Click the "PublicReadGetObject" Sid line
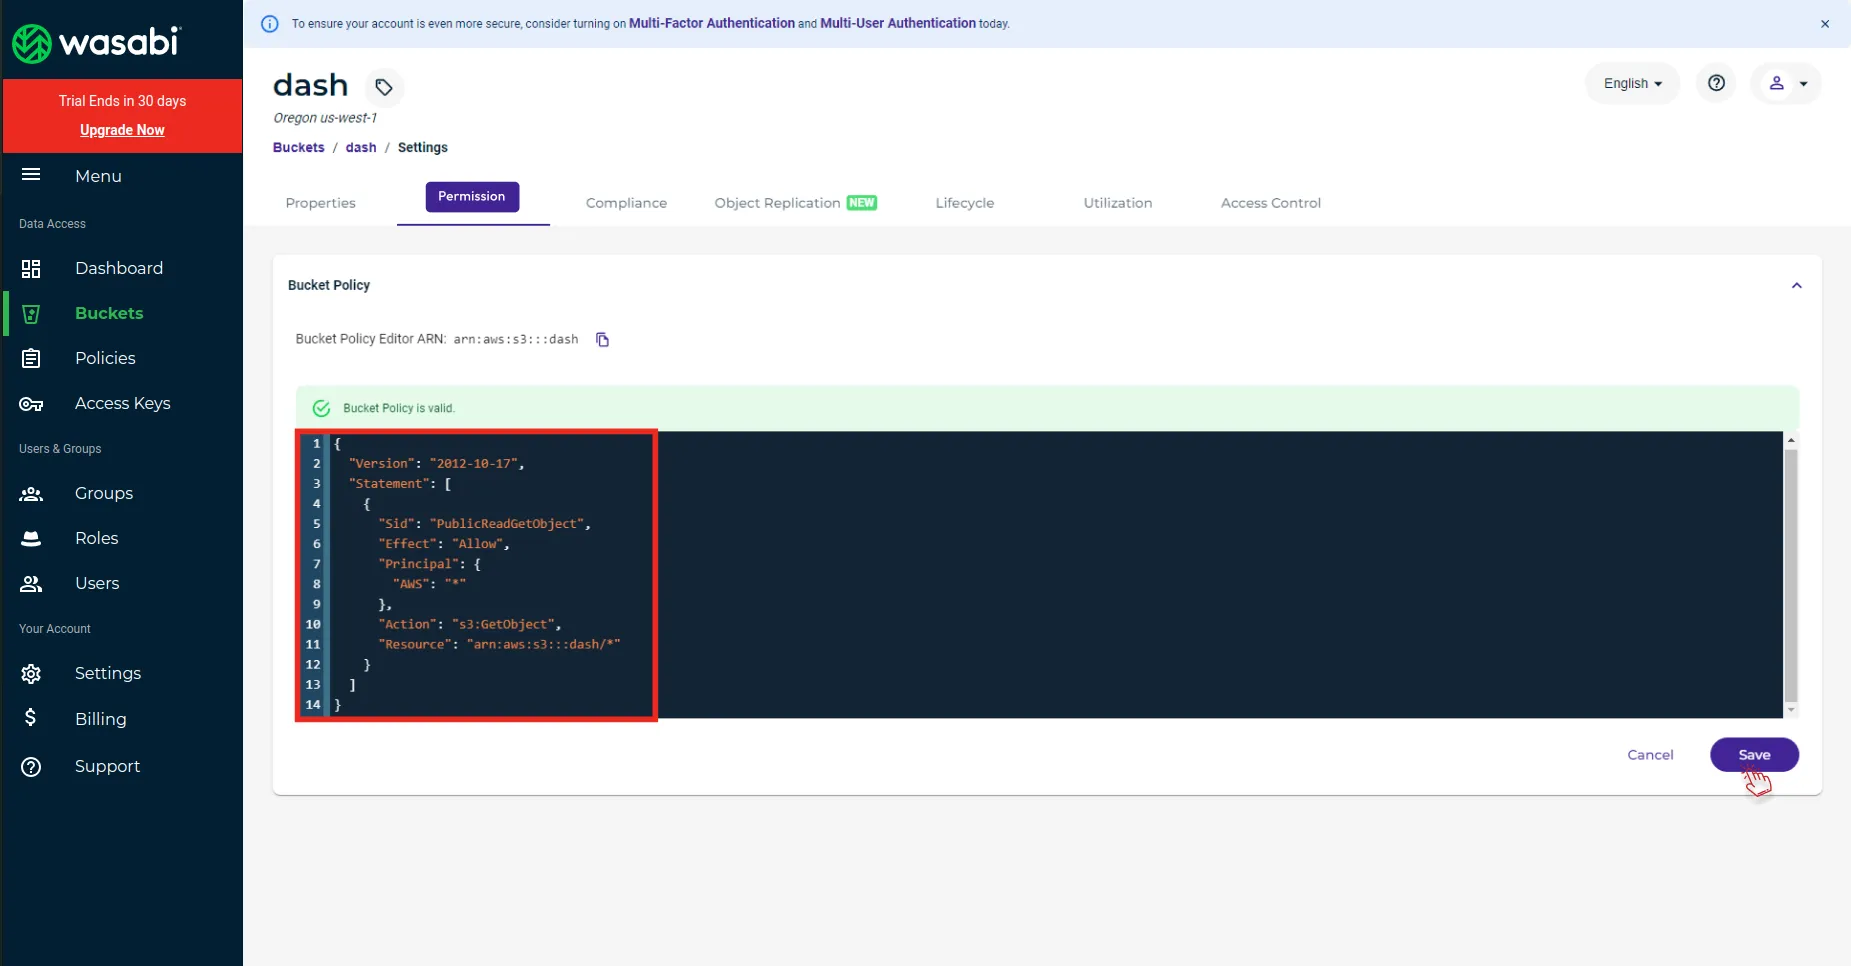 coord(485,524)
